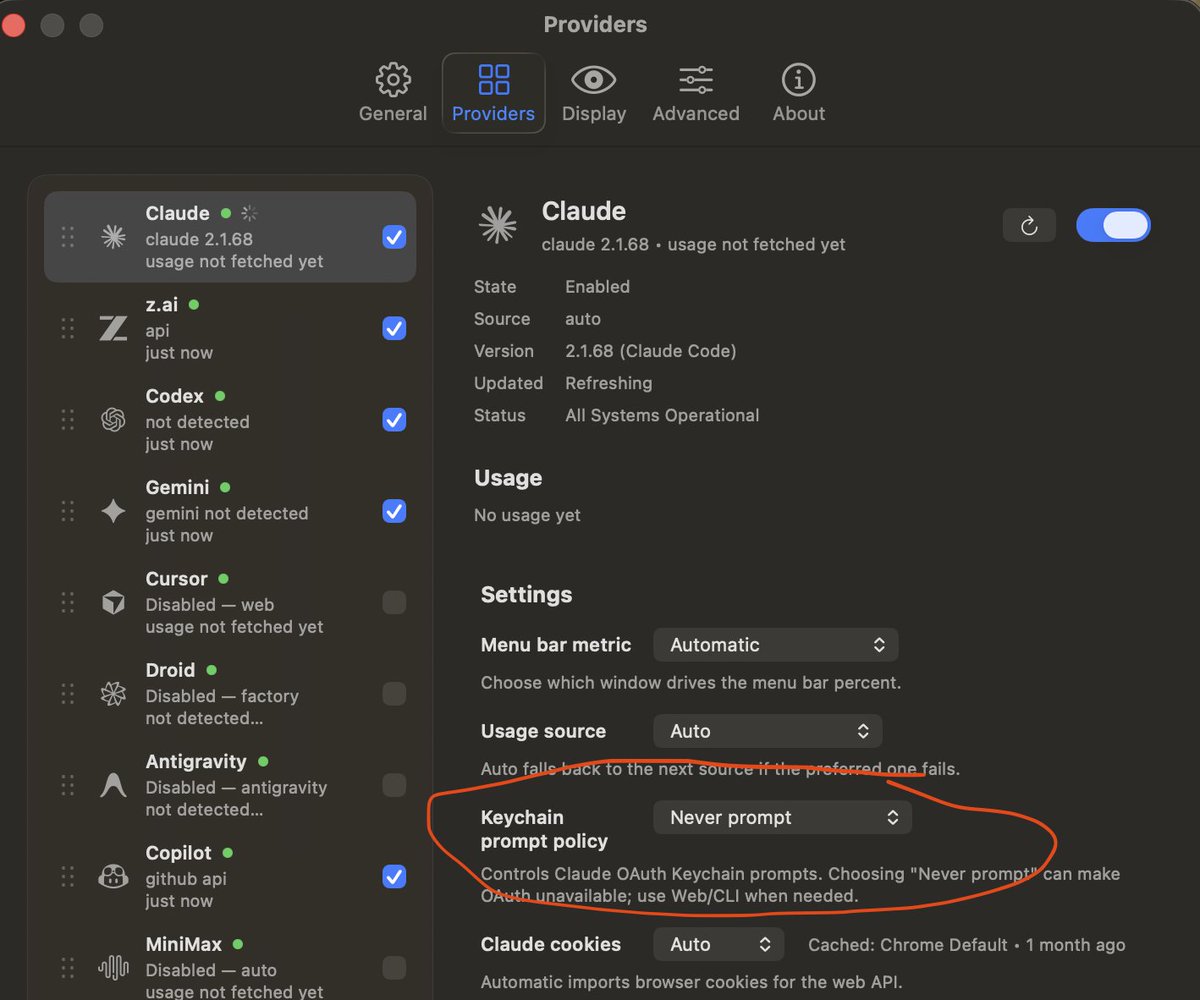Image resolution: width=1200 pixels, height=1000 pixels.
Task: Click the 'No usage yet' text
Action: click(527, 516)
